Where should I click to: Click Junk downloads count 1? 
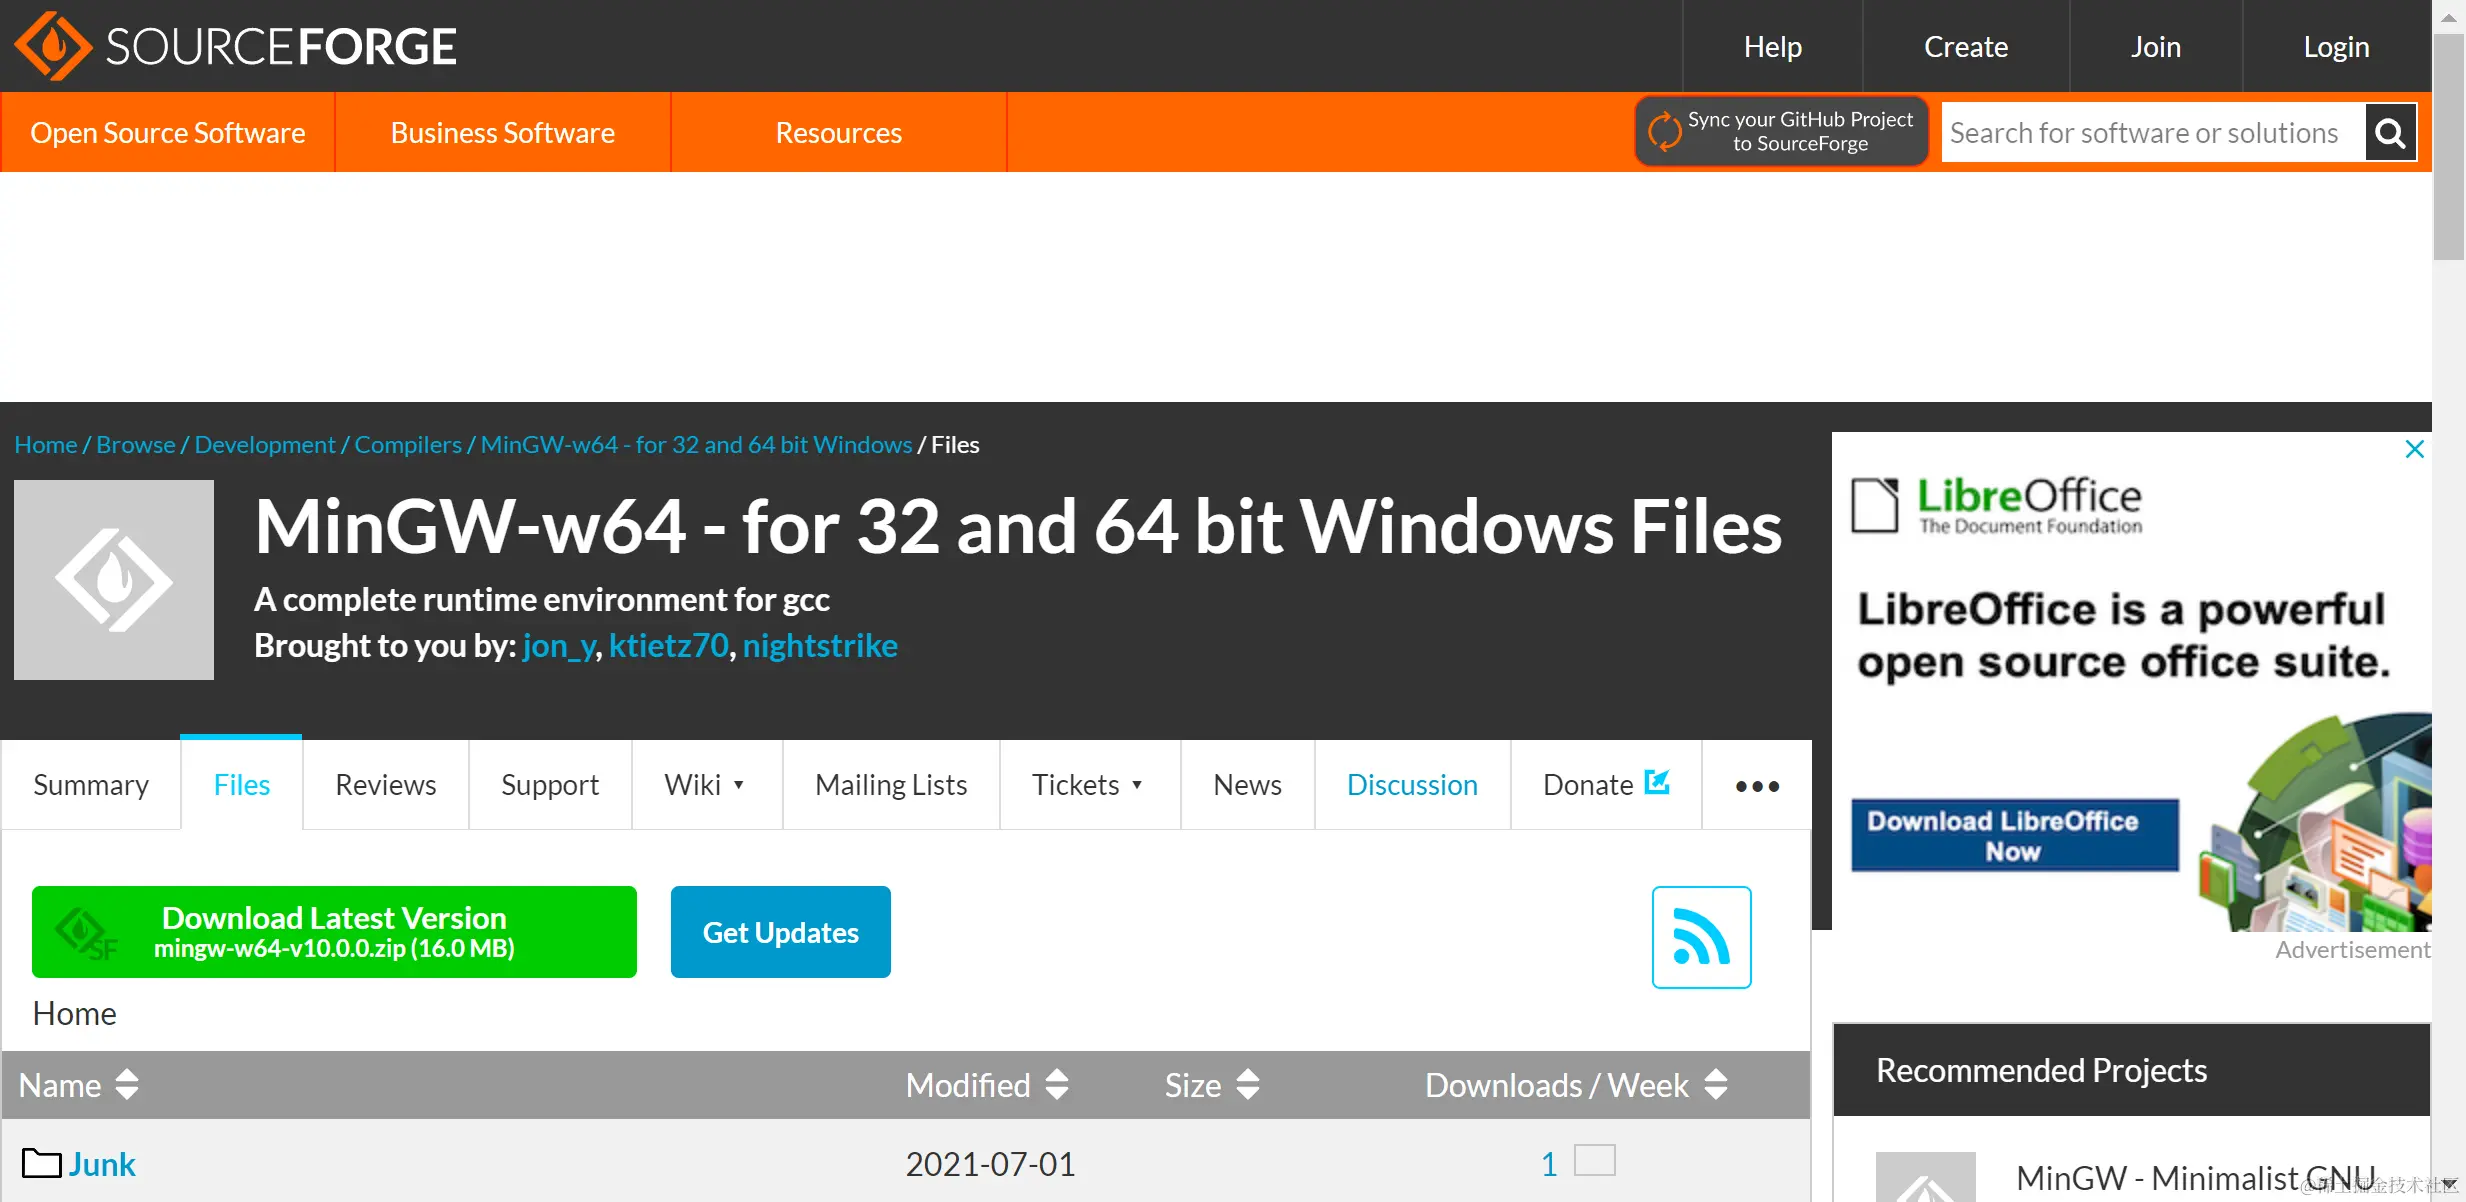point(1549,1164)
